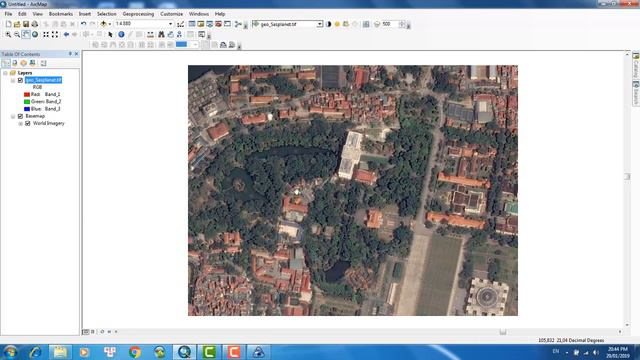Expand the World Imagery layer
640x360 pixels.
coord(20,123)
